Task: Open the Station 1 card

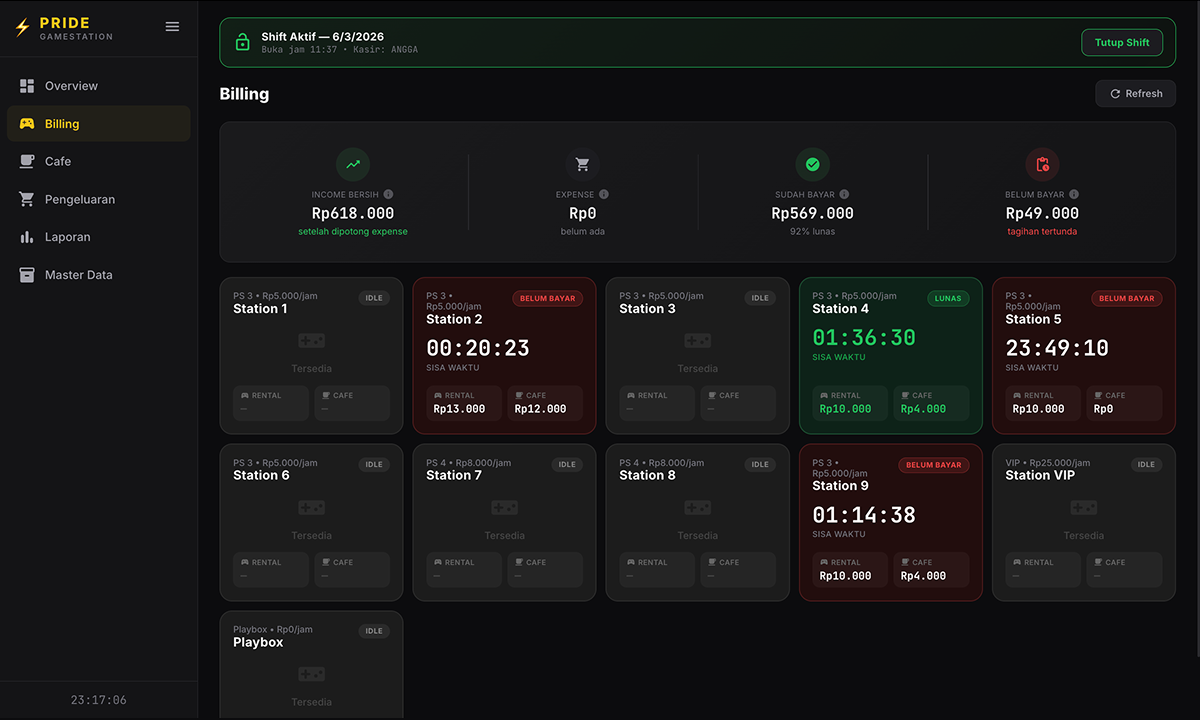Action: click(x=311, y=355)
